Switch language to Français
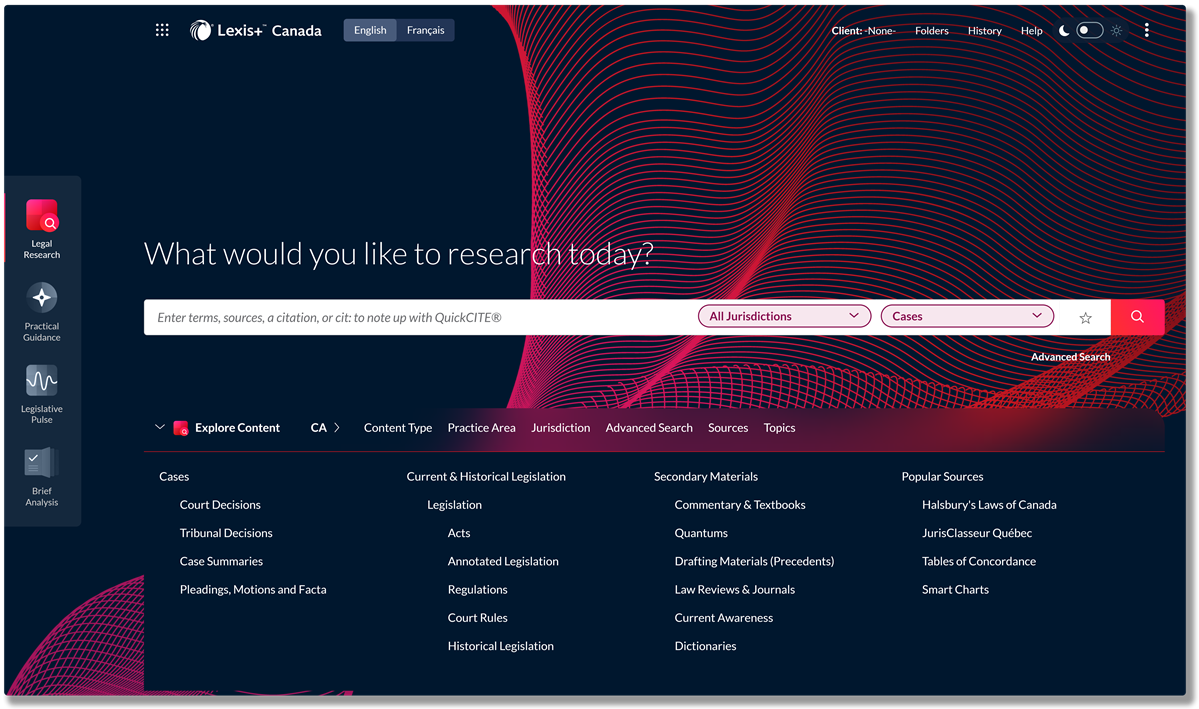The image size is (1199, 709). coord(425,30)
